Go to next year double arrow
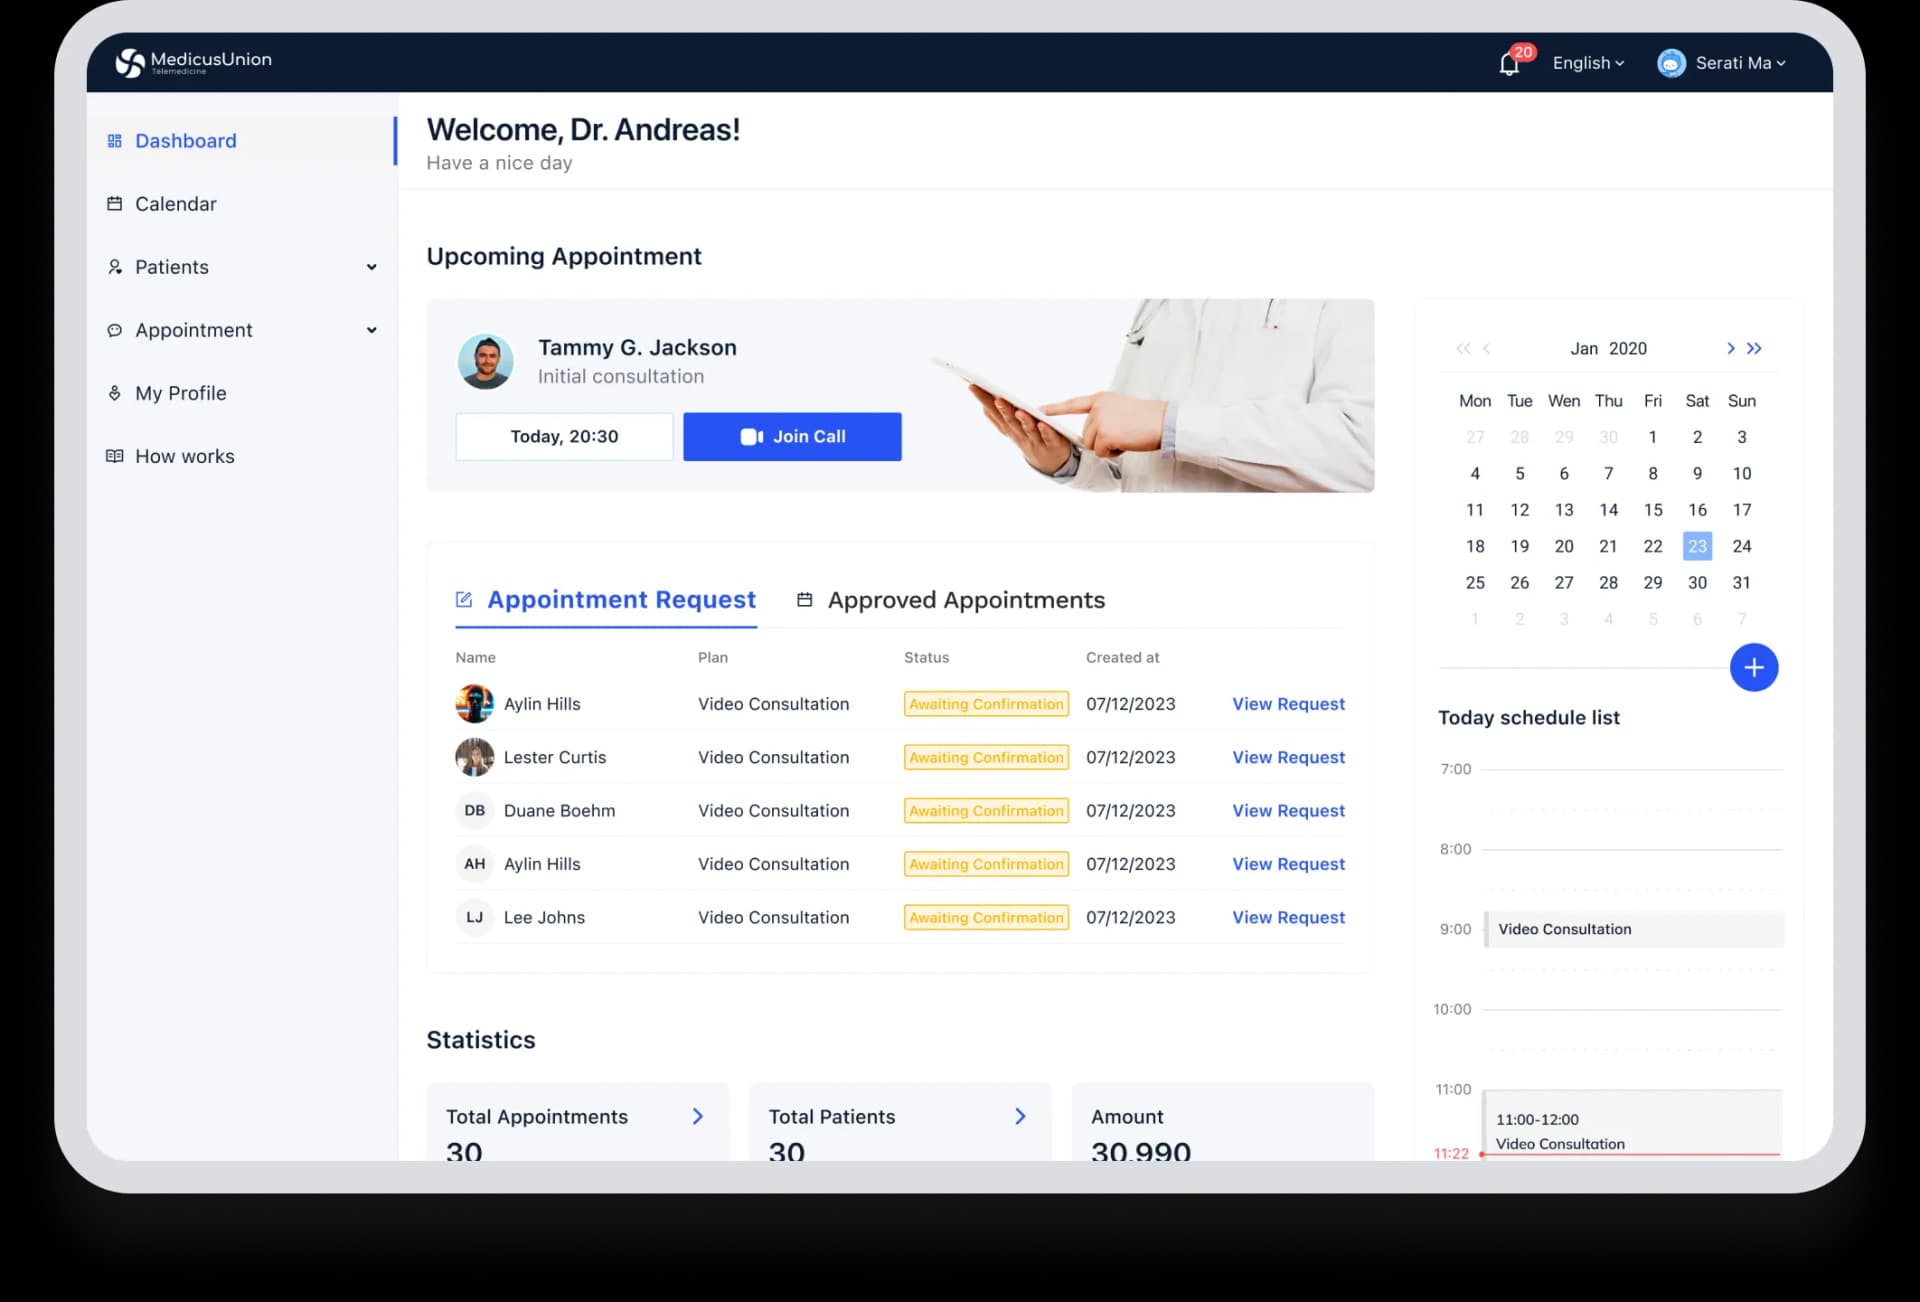The height and width of the screenshot is (1302, 1920). coord(1755,348)
